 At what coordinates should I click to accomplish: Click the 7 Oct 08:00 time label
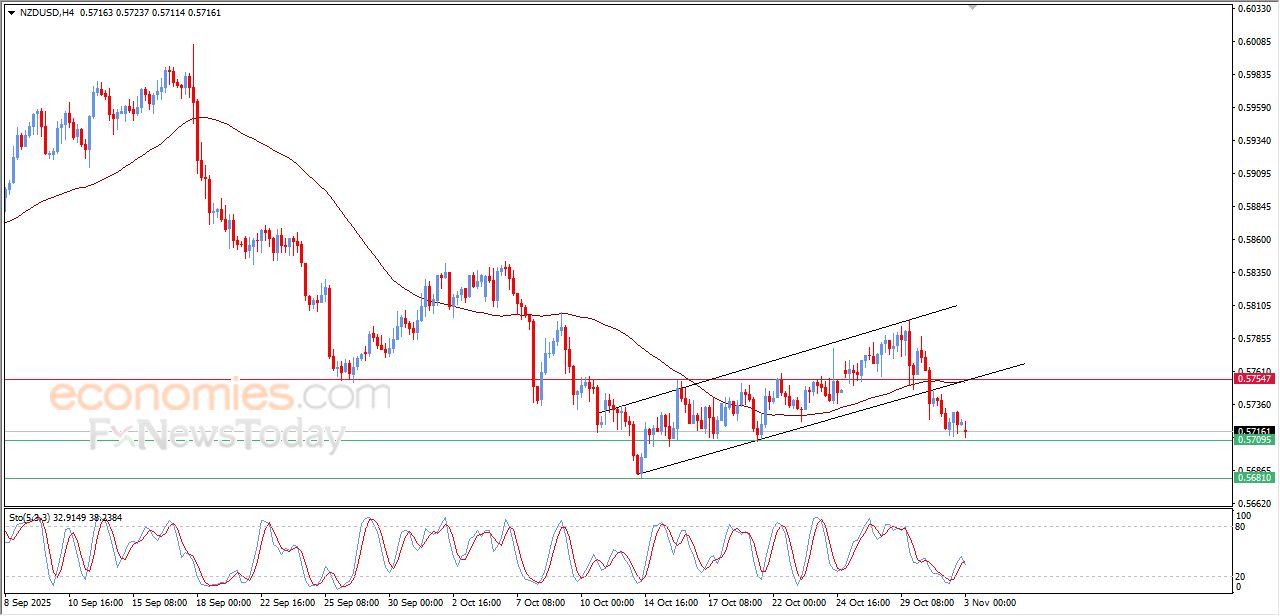pyautogui.click(x=541, y=604)
